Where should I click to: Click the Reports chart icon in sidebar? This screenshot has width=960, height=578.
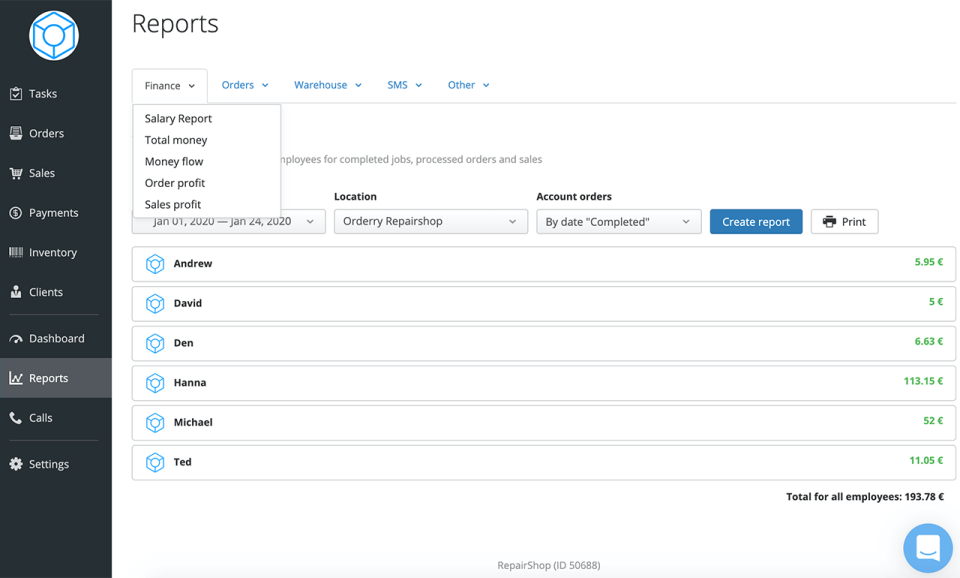(16, 378)
